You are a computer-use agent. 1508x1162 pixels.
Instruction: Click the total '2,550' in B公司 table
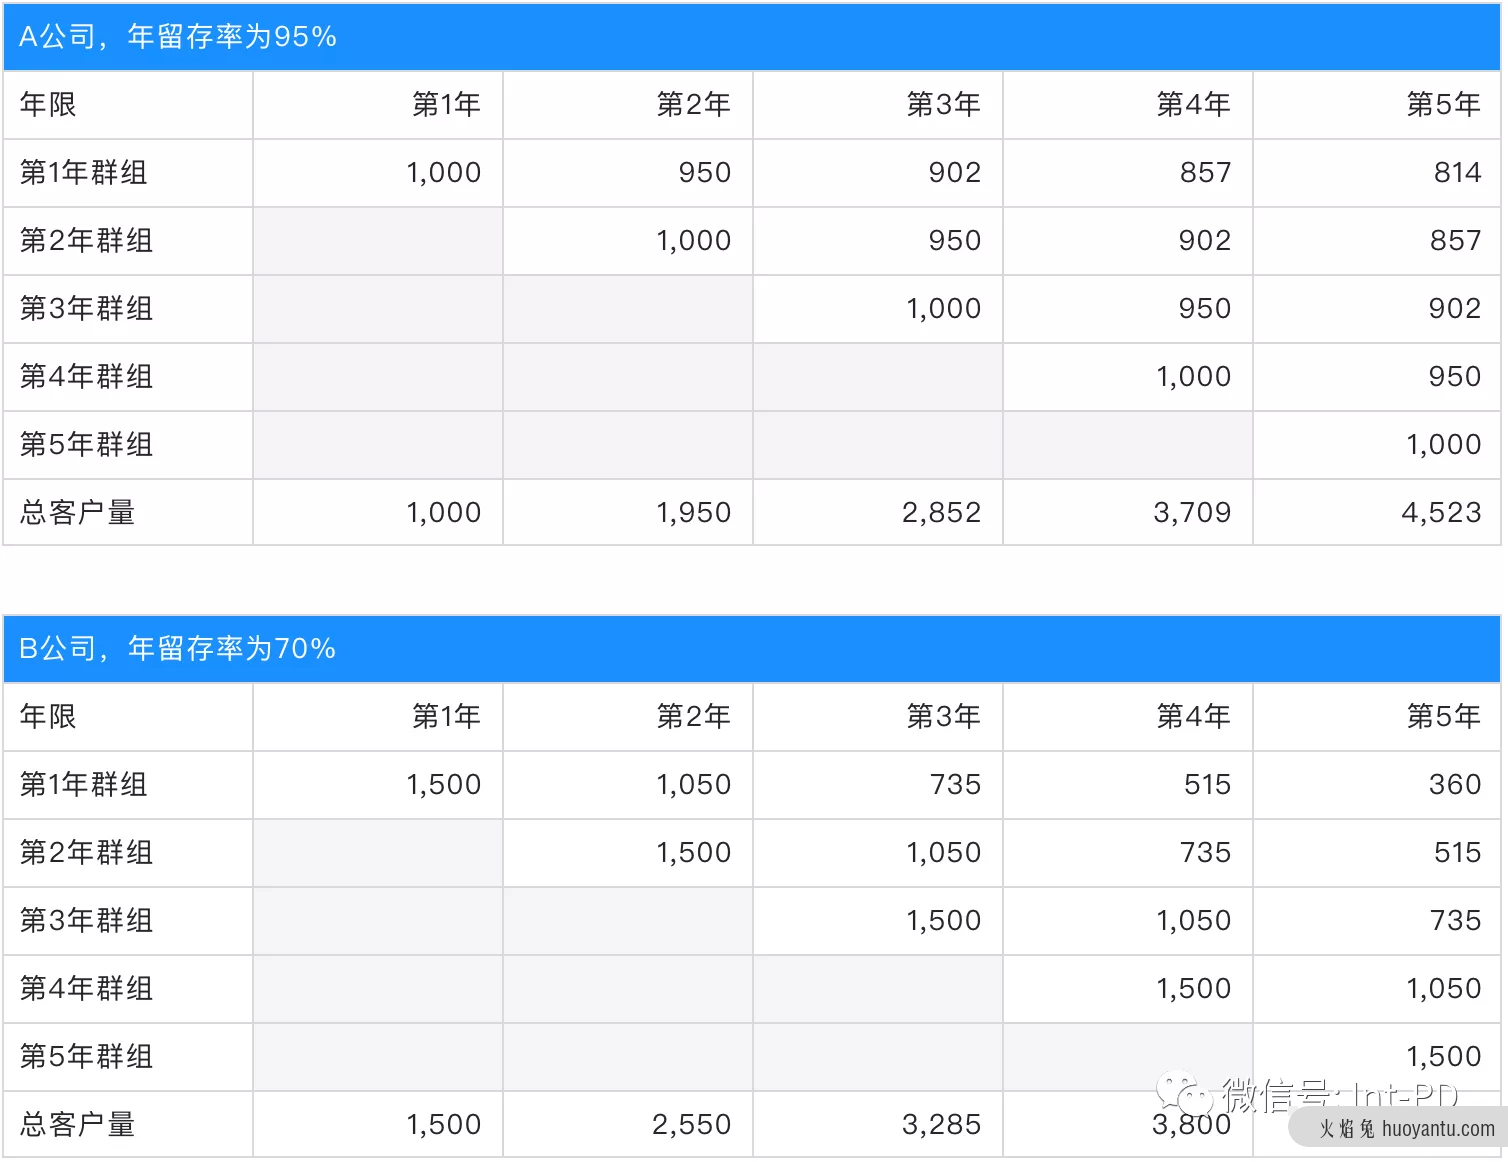pyautogui.click(x=691, y=1125)
